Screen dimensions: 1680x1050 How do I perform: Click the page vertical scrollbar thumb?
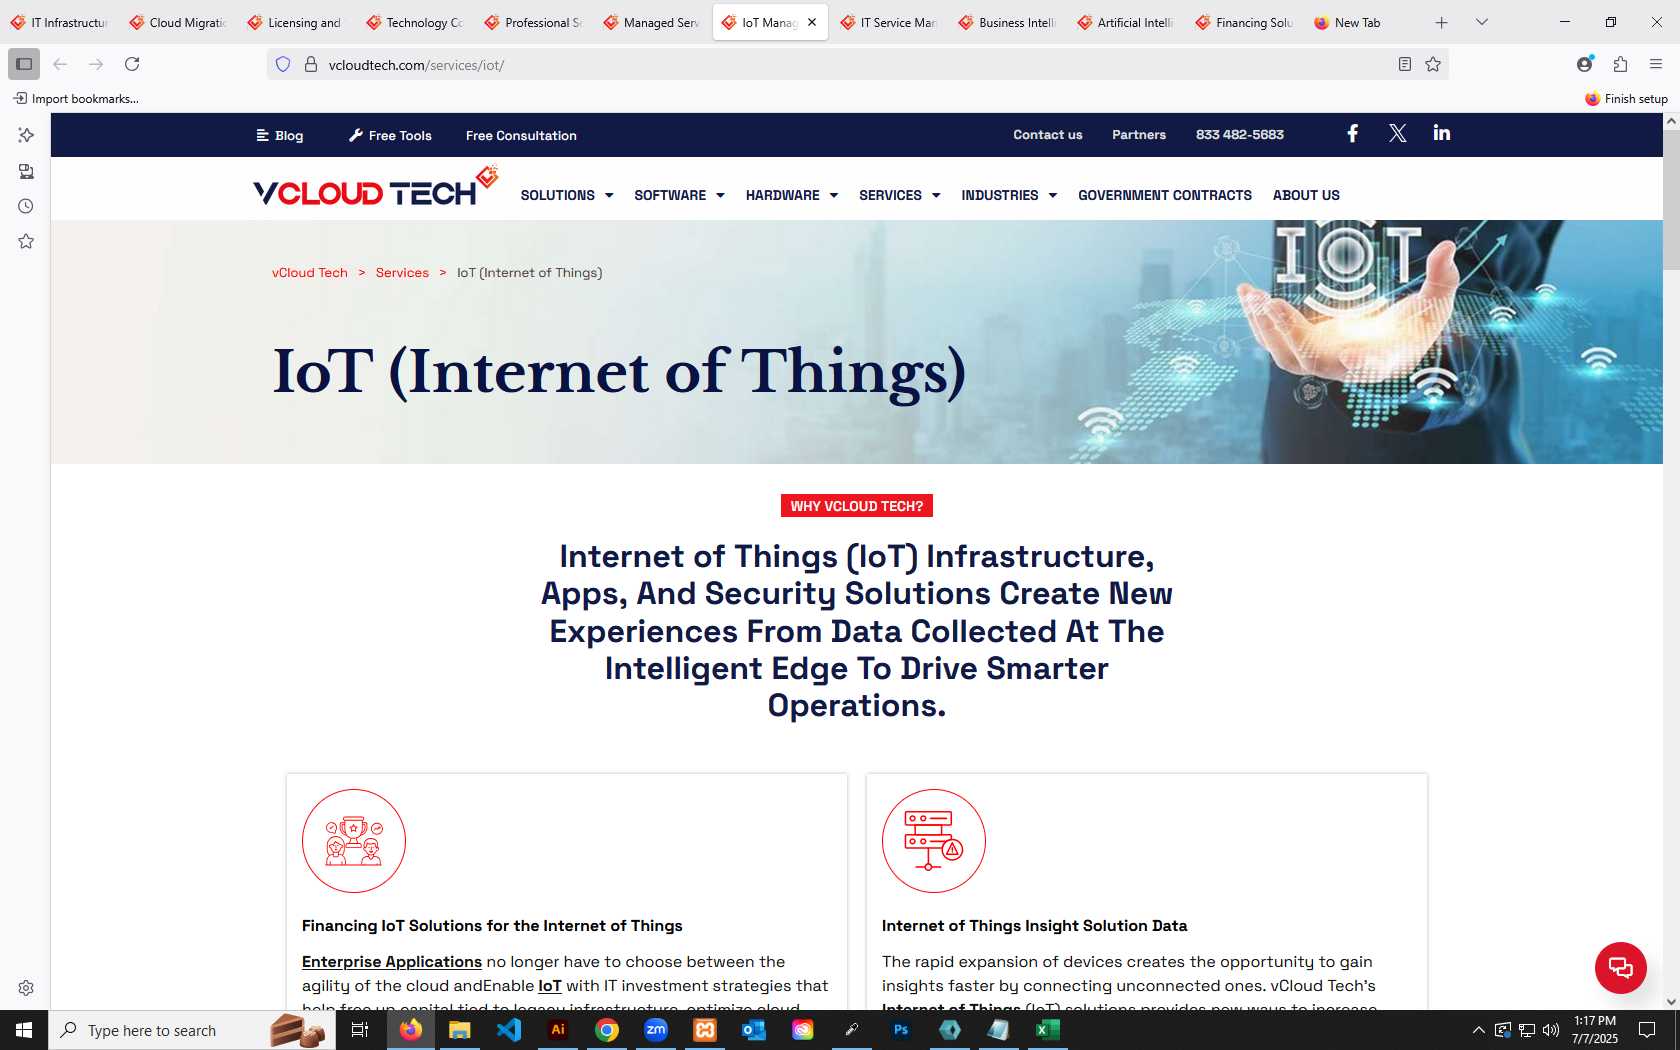[x=1671, y=200]
